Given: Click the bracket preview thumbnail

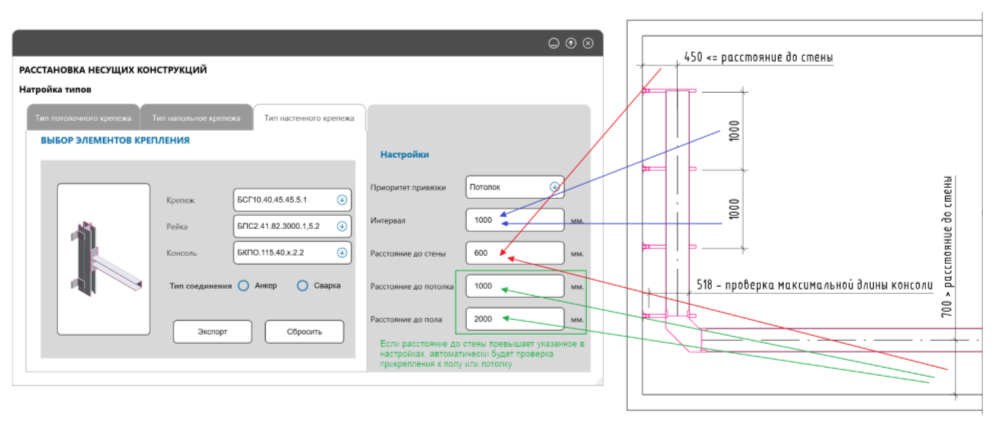Looking at the screenshot, I should [104, 259].
